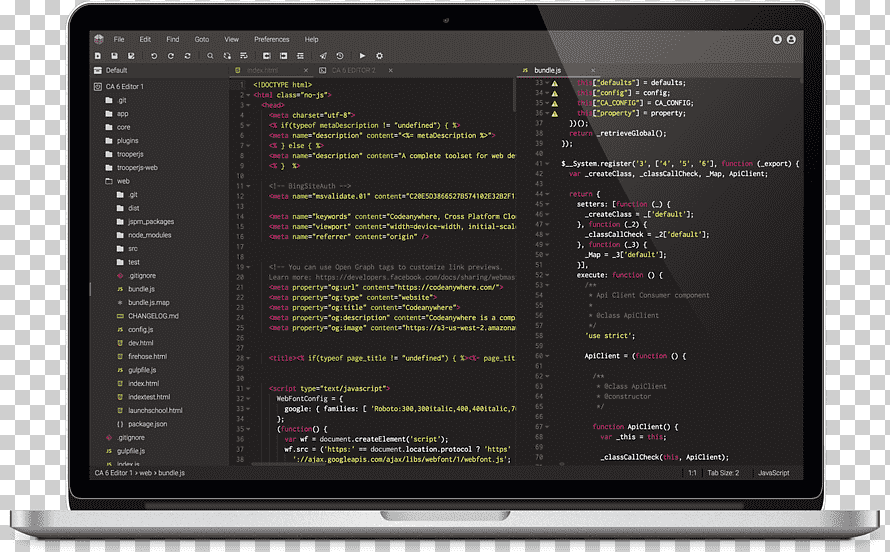Click the index.html editor vertical scrollbar
This screenshot has height=552, width=890.
coord(514,95)
